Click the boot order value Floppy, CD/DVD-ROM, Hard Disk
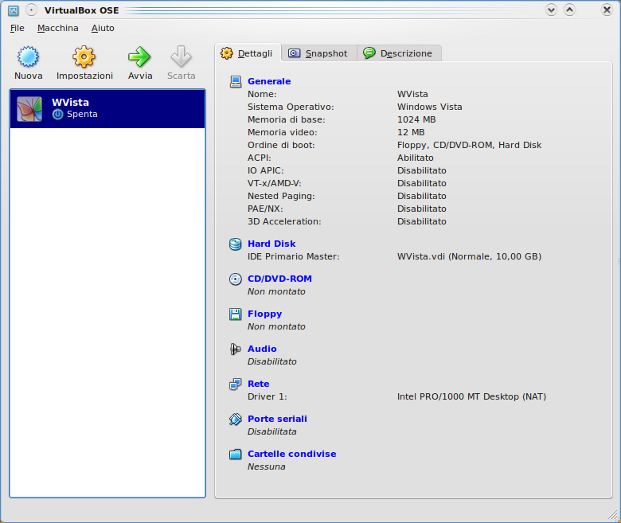 coord(469,145)
